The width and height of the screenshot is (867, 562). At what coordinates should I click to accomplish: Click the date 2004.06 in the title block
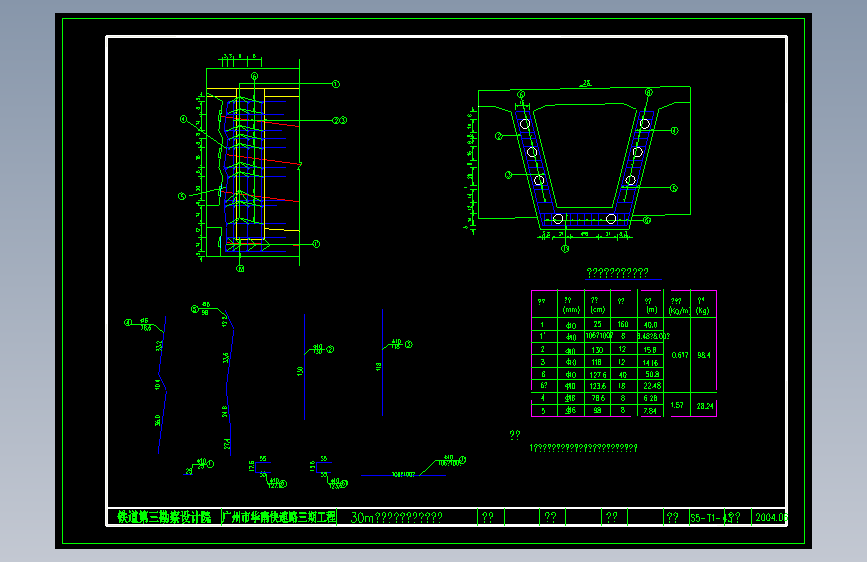(x=771, y=518)
